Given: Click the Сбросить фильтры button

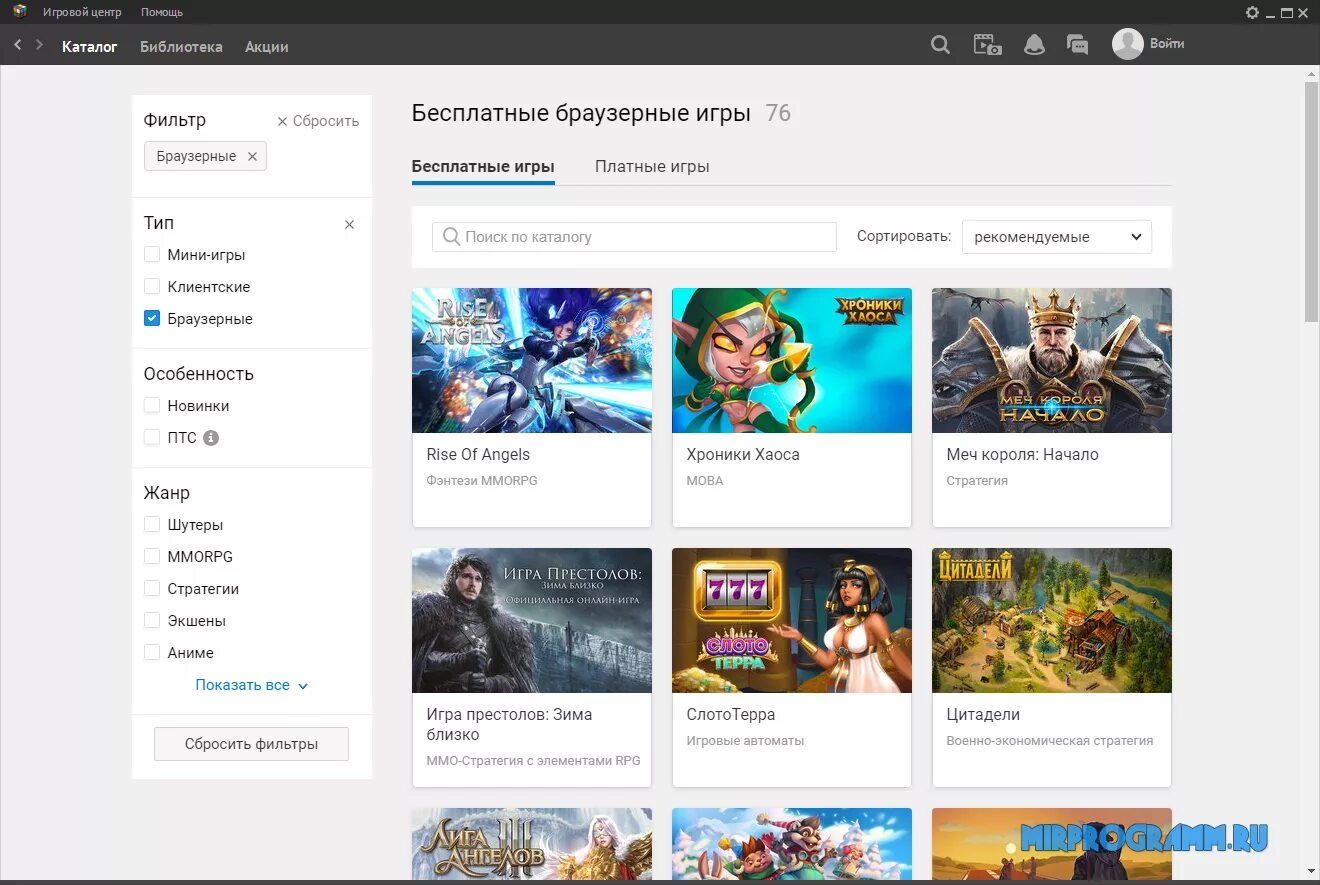Looking at the screenshot, I should pyautogui.click(x=251, y=744).
